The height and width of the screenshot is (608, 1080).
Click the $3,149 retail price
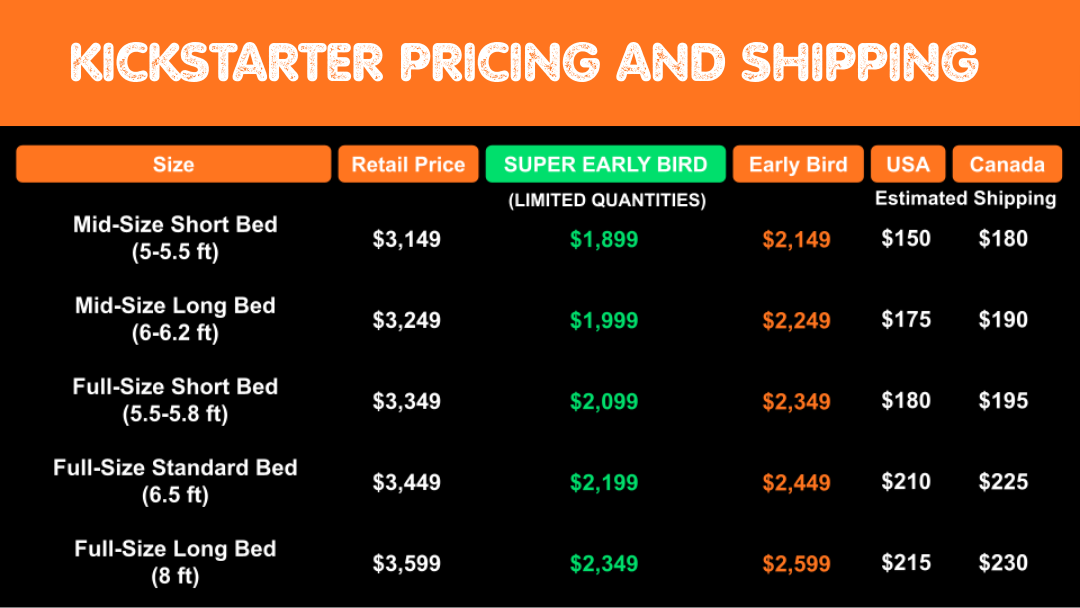point(406,239)
